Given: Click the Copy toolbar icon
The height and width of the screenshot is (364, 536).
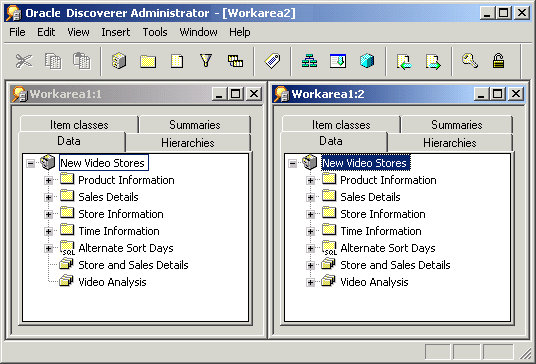Looking at the screenshot, I should click(53, 62).
